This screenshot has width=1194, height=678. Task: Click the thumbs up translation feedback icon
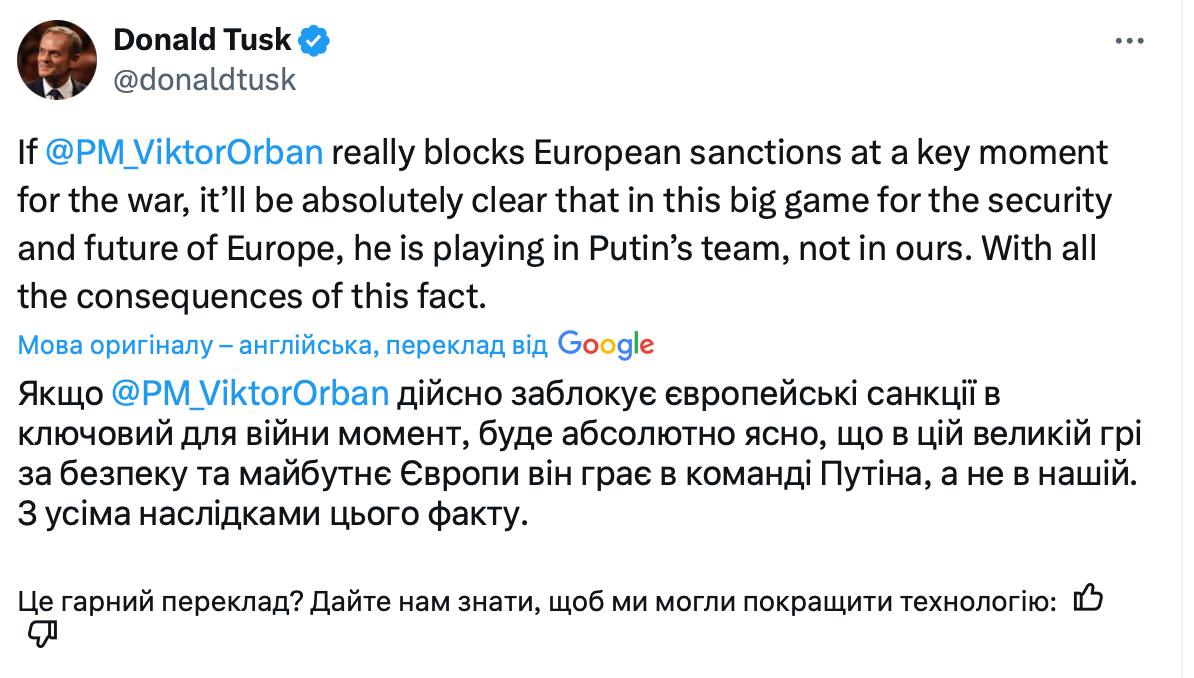1087,599
